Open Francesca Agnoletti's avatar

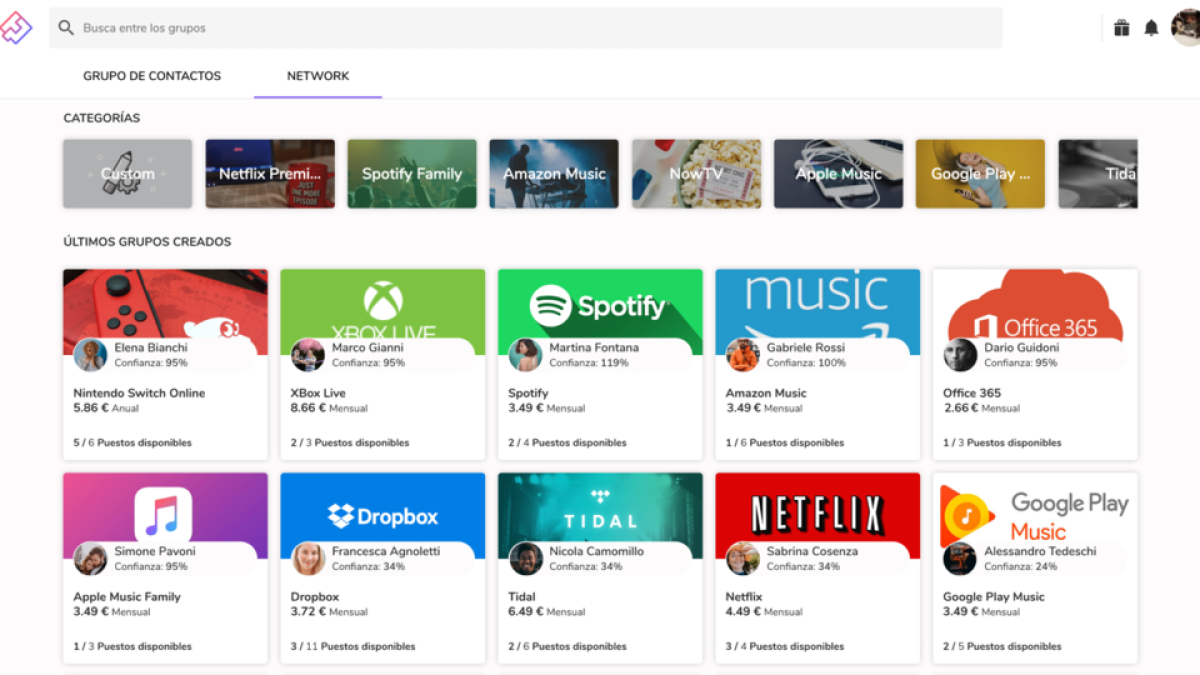pos(308,559)
